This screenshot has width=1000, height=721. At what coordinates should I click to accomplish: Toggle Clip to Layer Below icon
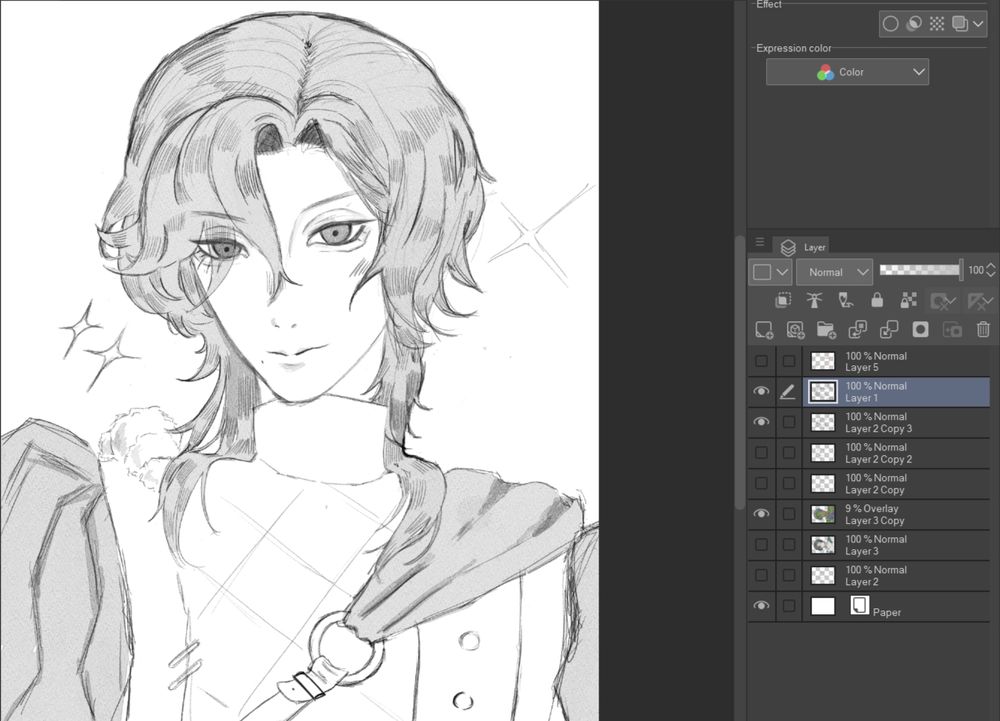(783, 300)
